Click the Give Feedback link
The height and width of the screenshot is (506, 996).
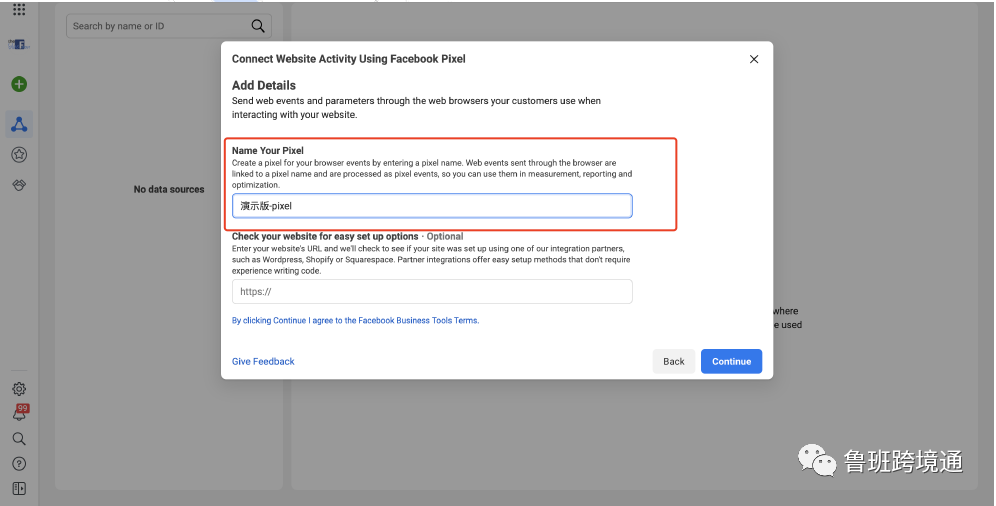tap(263, 361)
